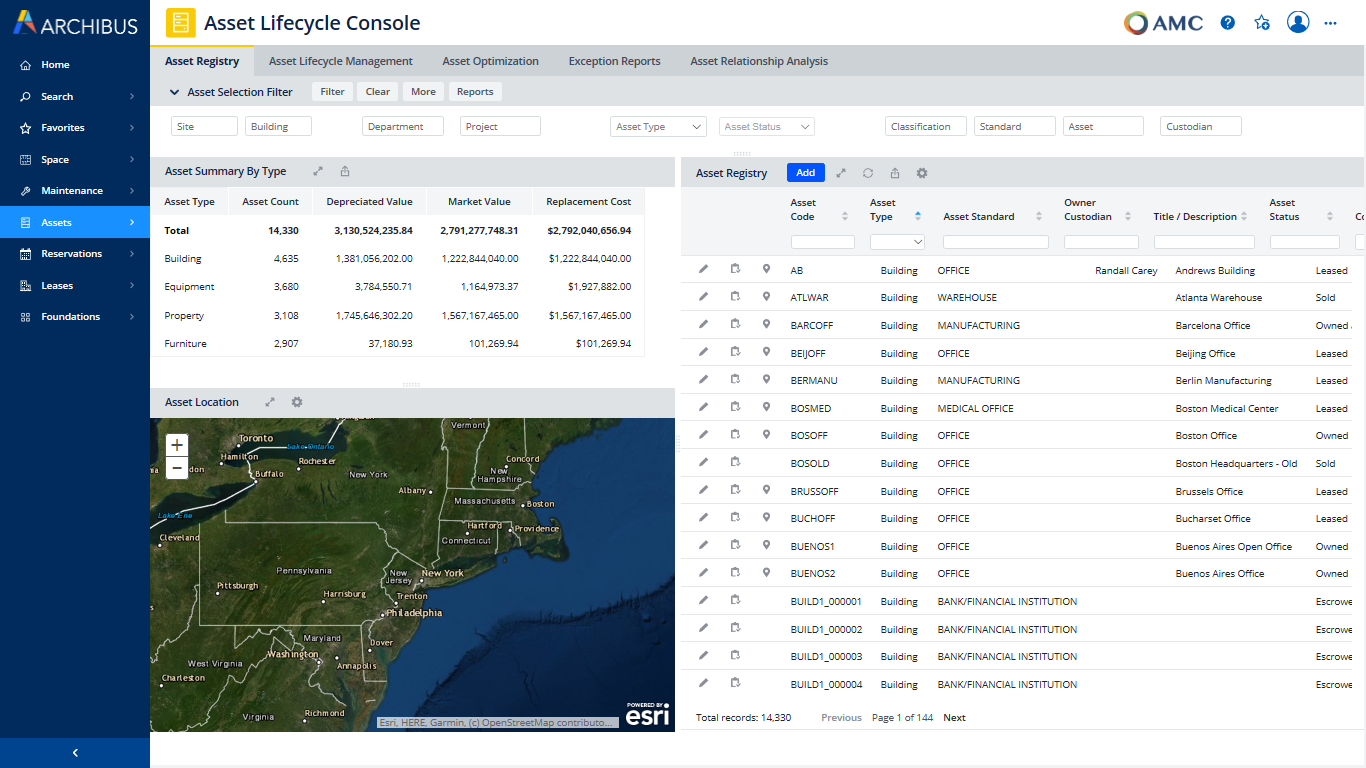Click the Asset Code column filter box
This screenshot has height=768, width=1366.
click(823, 242)
